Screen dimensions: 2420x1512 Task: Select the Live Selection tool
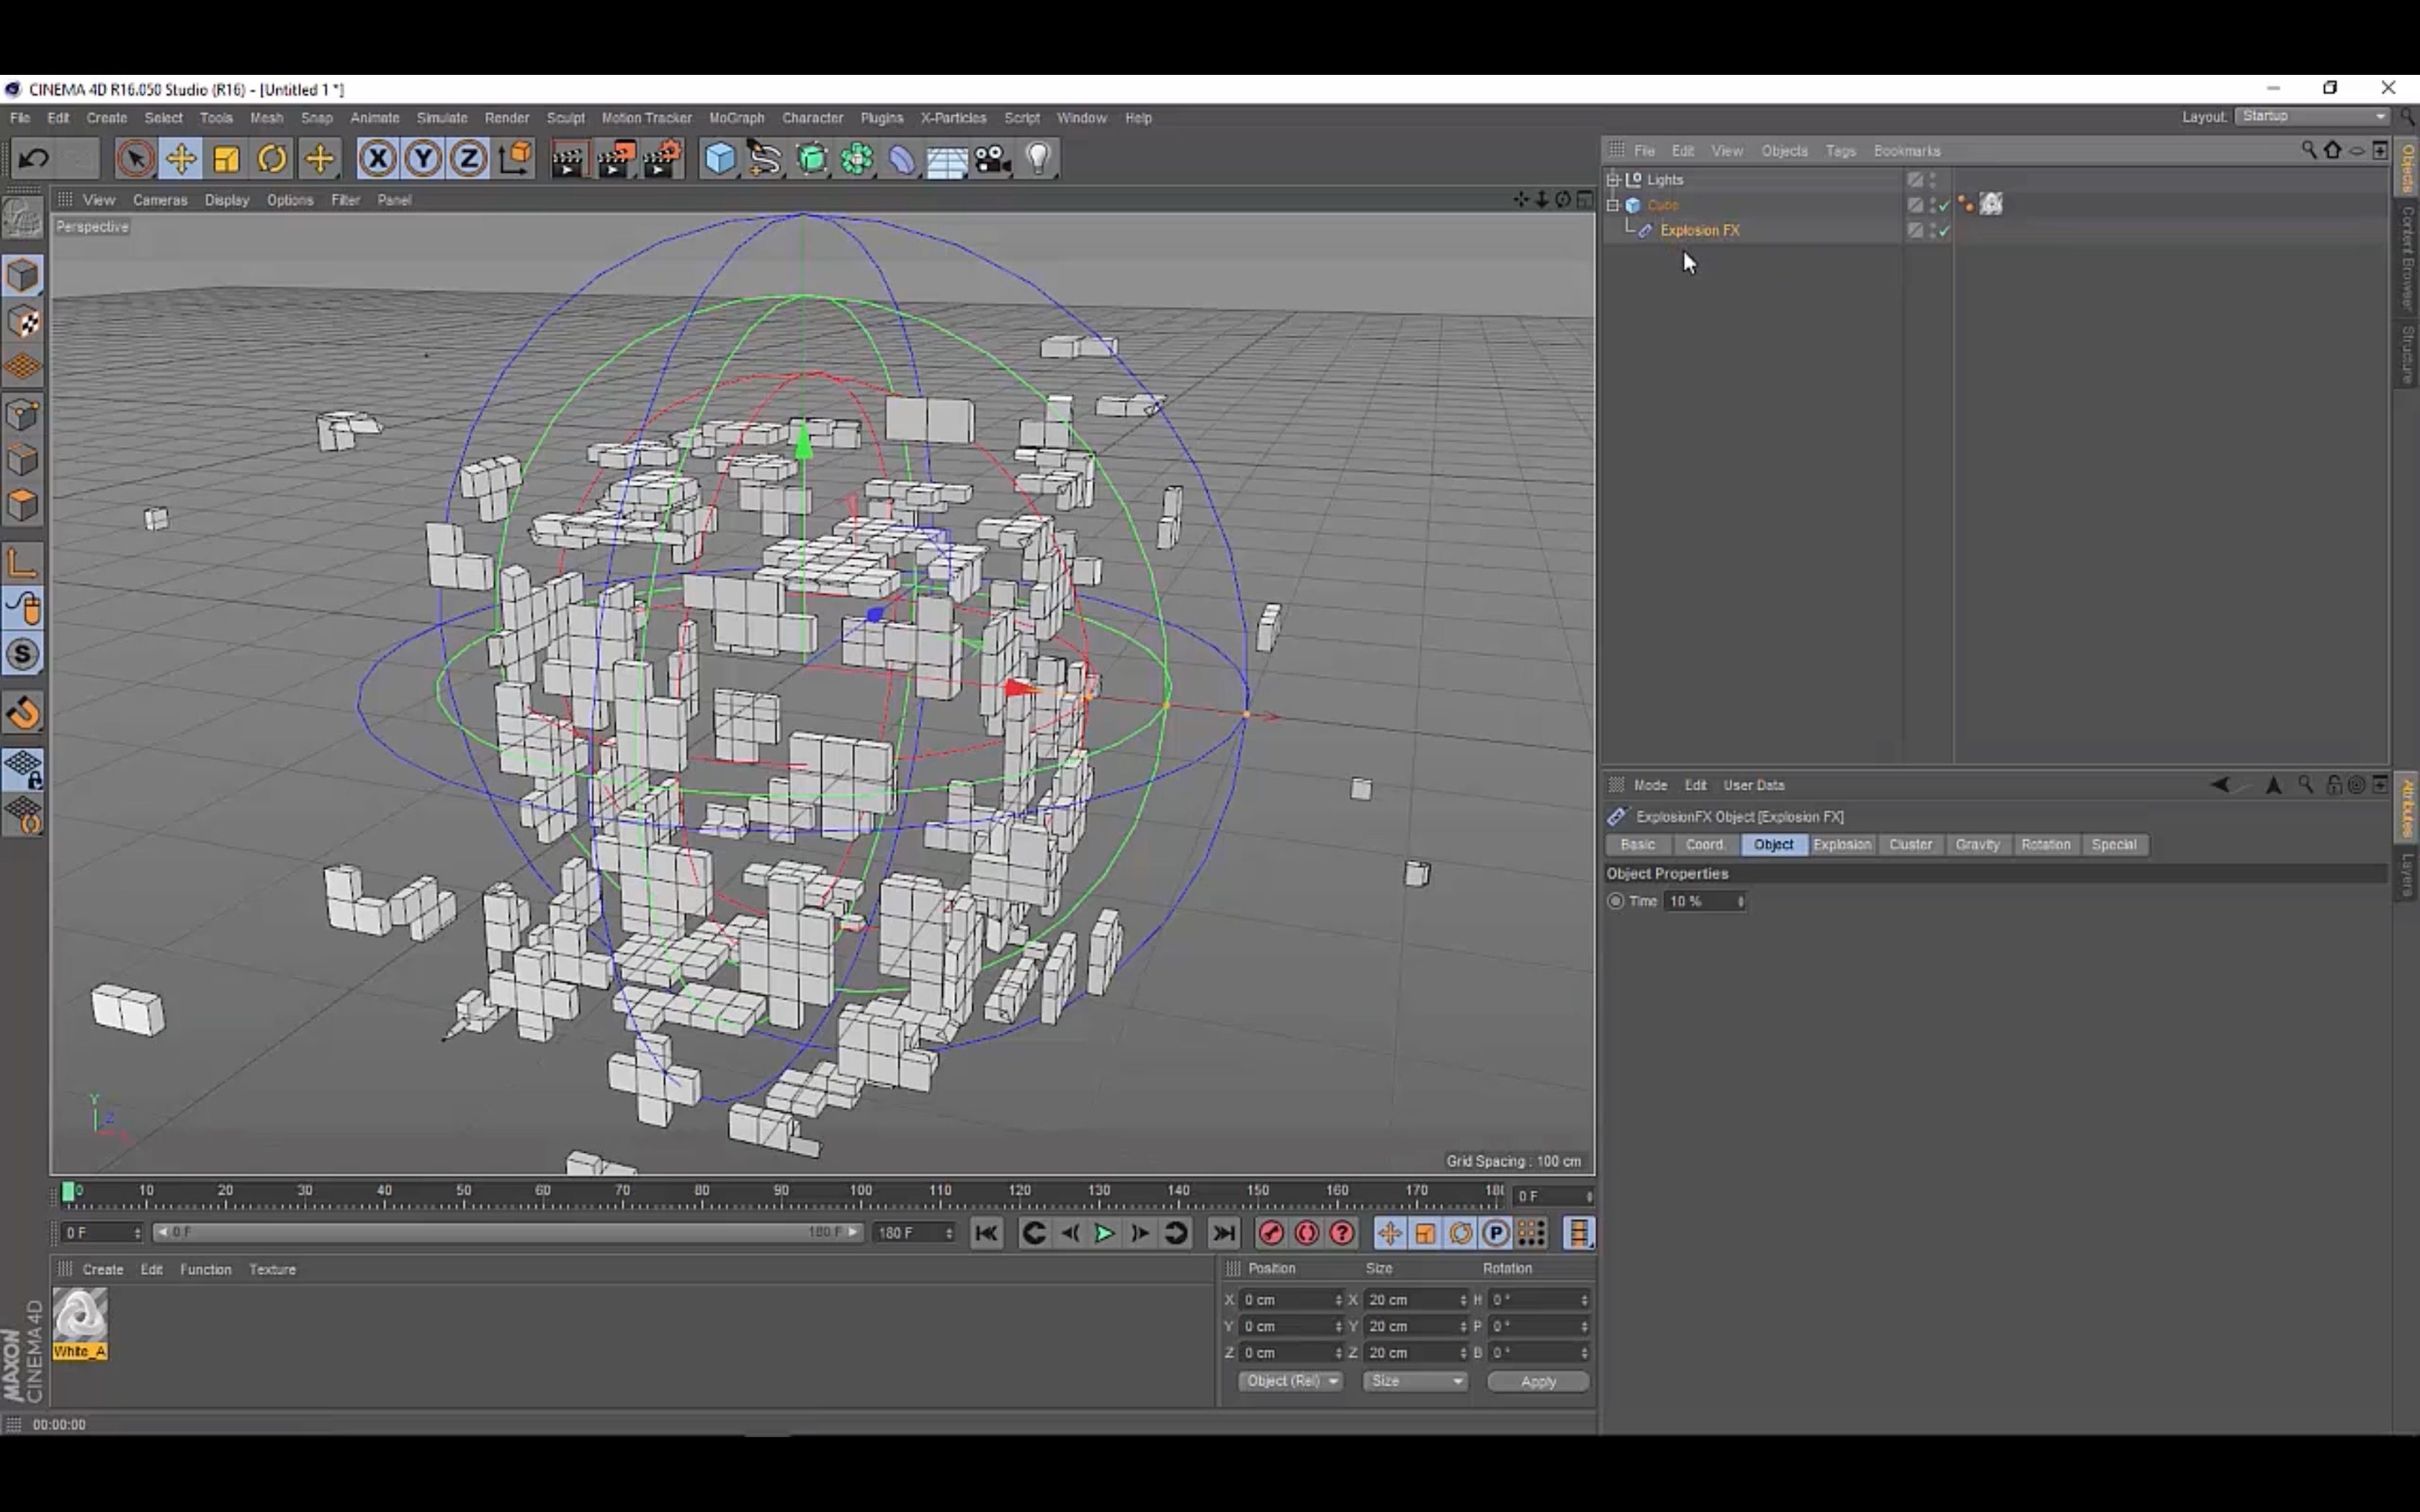(x=135, y=159)
